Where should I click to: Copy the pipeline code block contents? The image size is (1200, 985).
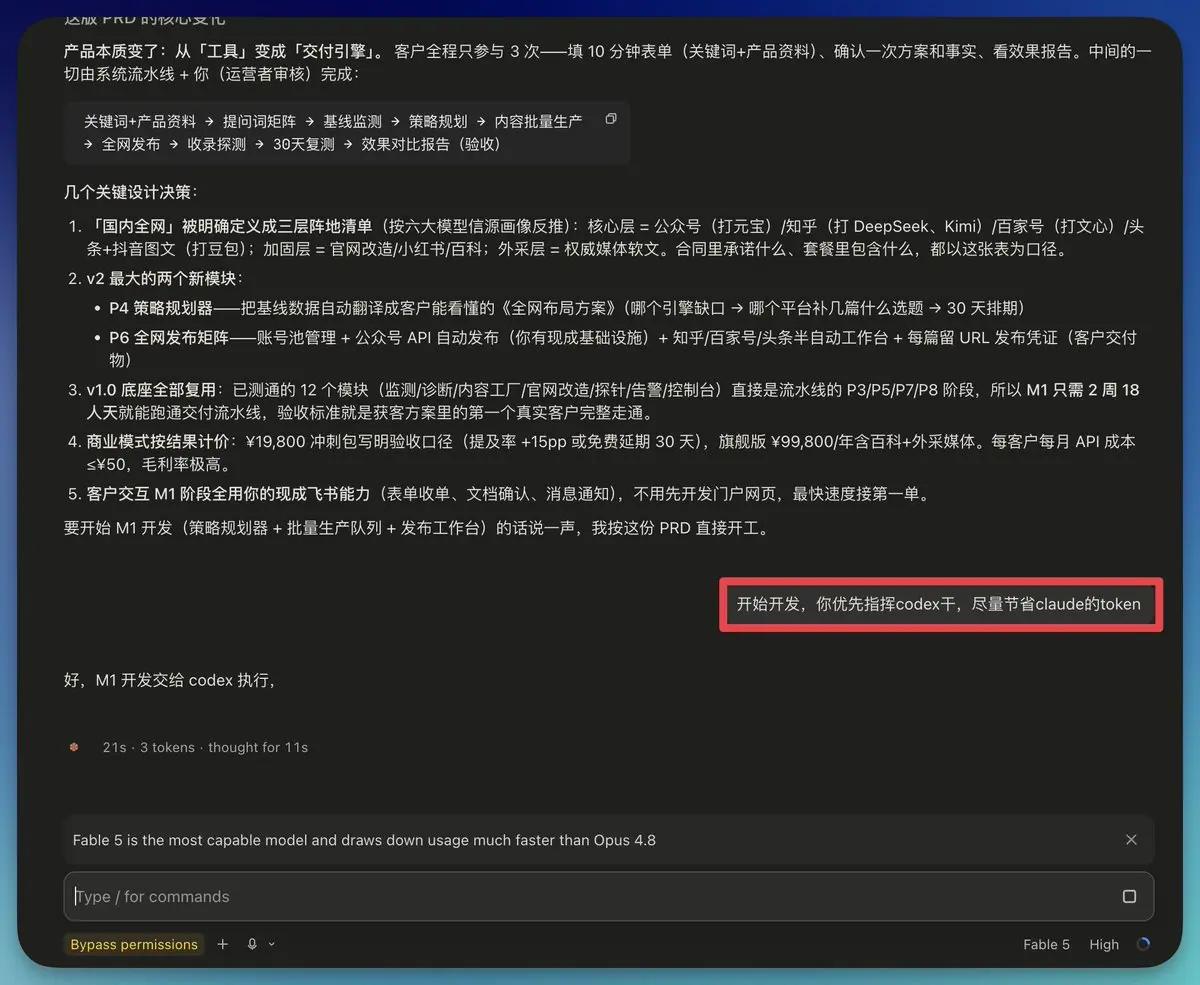tap(611, 119)
